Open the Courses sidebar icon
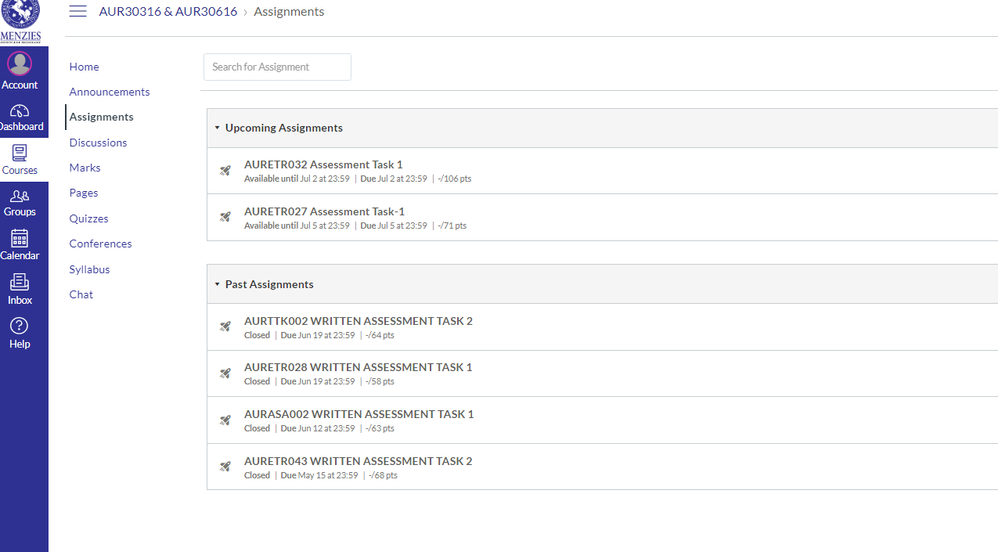Viewport: 998px width, 552px height. click(x=20, y=153)
